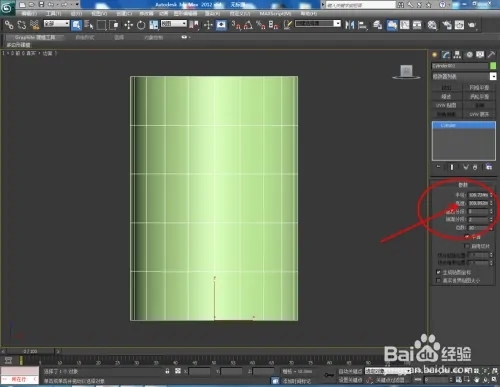Toggle Real-World Map Size checkbox
Screen dimensions: 500x387
coord(439,280)
